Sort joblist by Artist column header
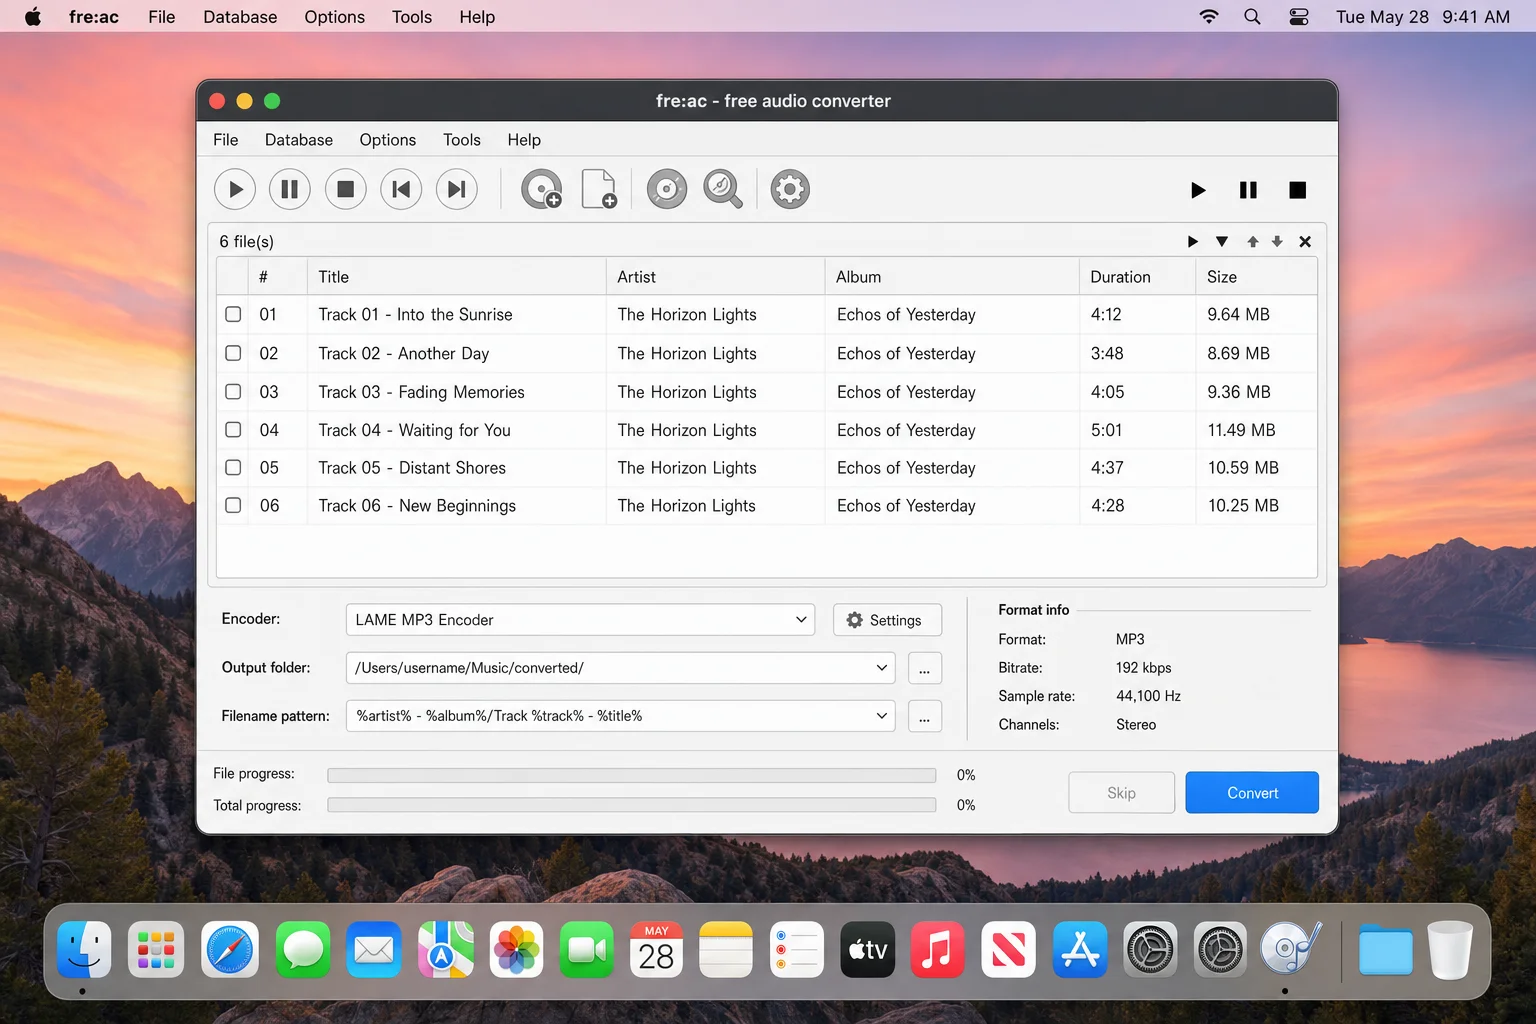This screenshot has width=1536, height=1024. pyautogui.click(x=715, y=277)
